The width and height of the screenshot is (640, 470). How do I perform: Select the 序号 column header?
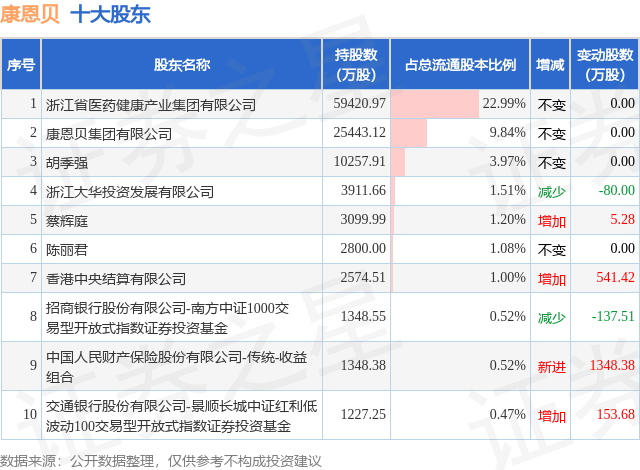point(21,64)
